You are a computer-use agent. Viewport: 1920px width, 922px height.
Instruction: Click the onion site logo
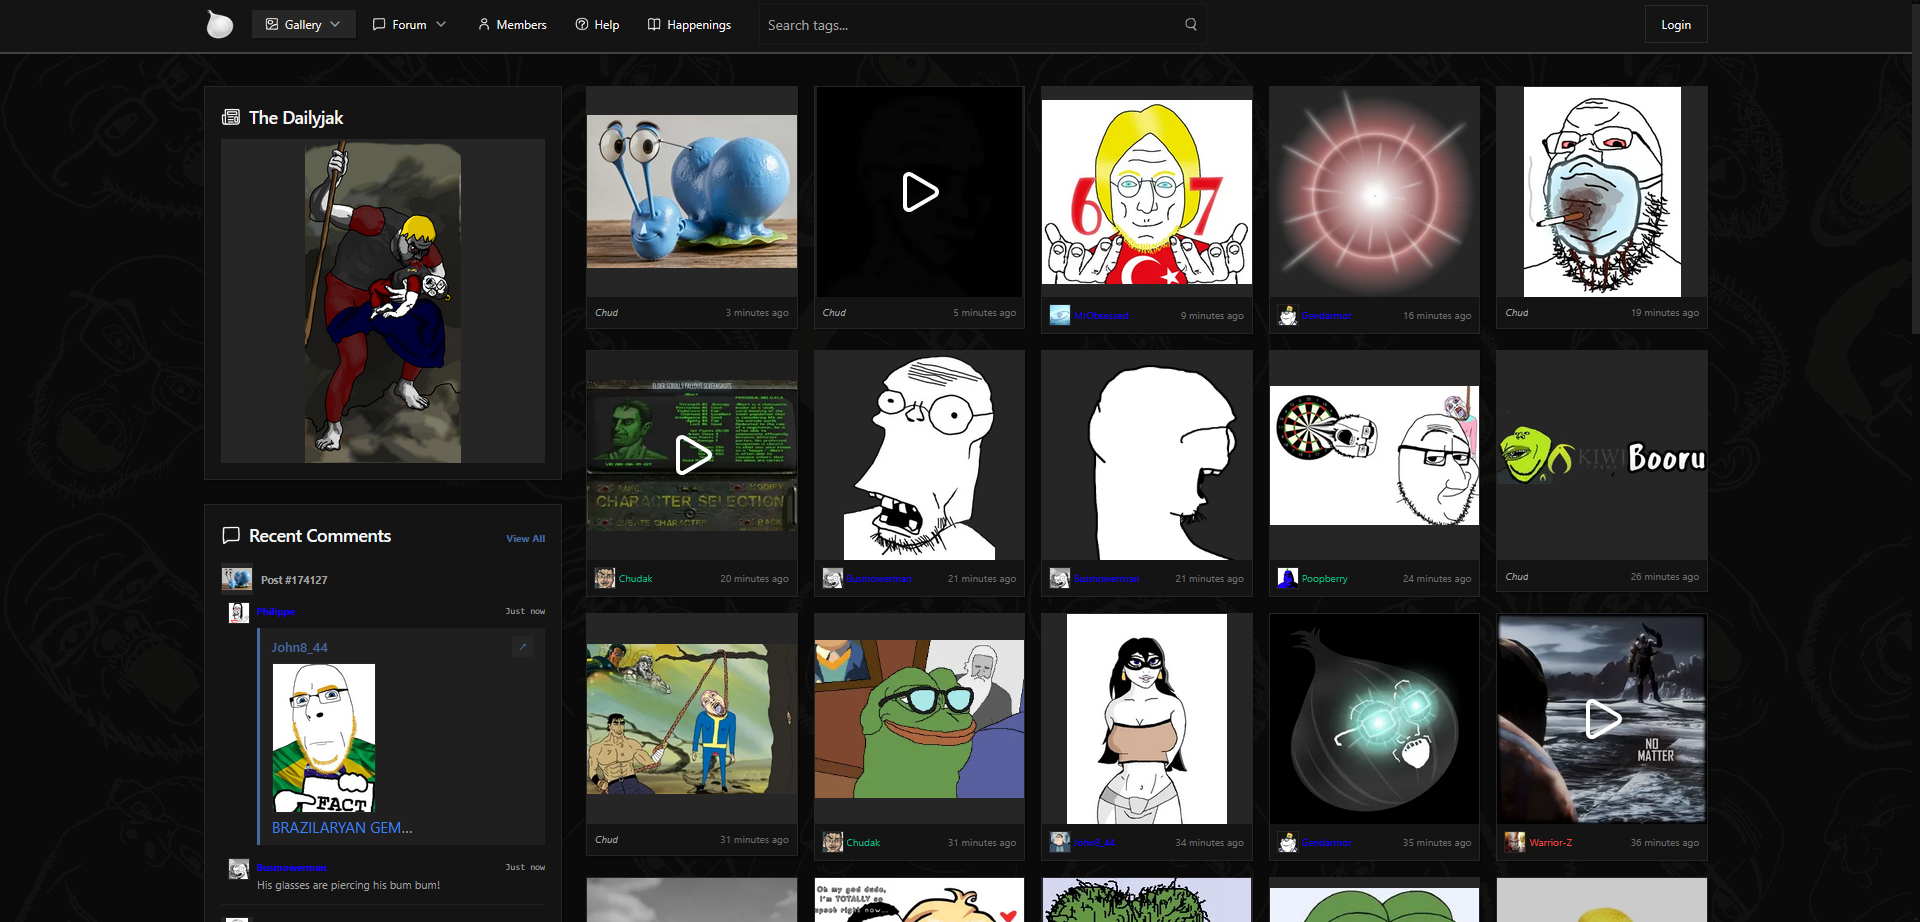pos(219,24)
